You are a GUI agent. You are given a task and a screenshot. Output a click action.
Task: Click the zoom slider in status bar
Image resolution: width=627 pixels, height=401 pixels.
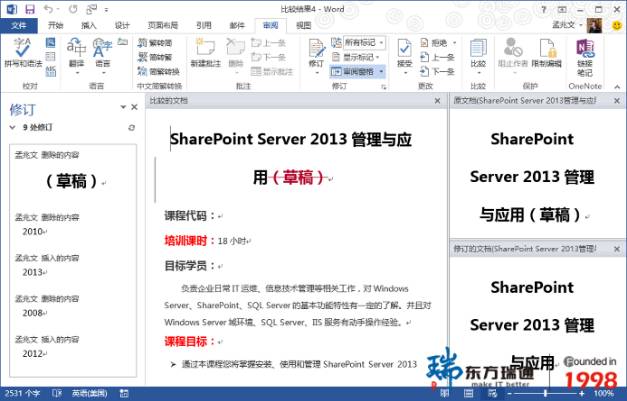[x=561, y=393]
